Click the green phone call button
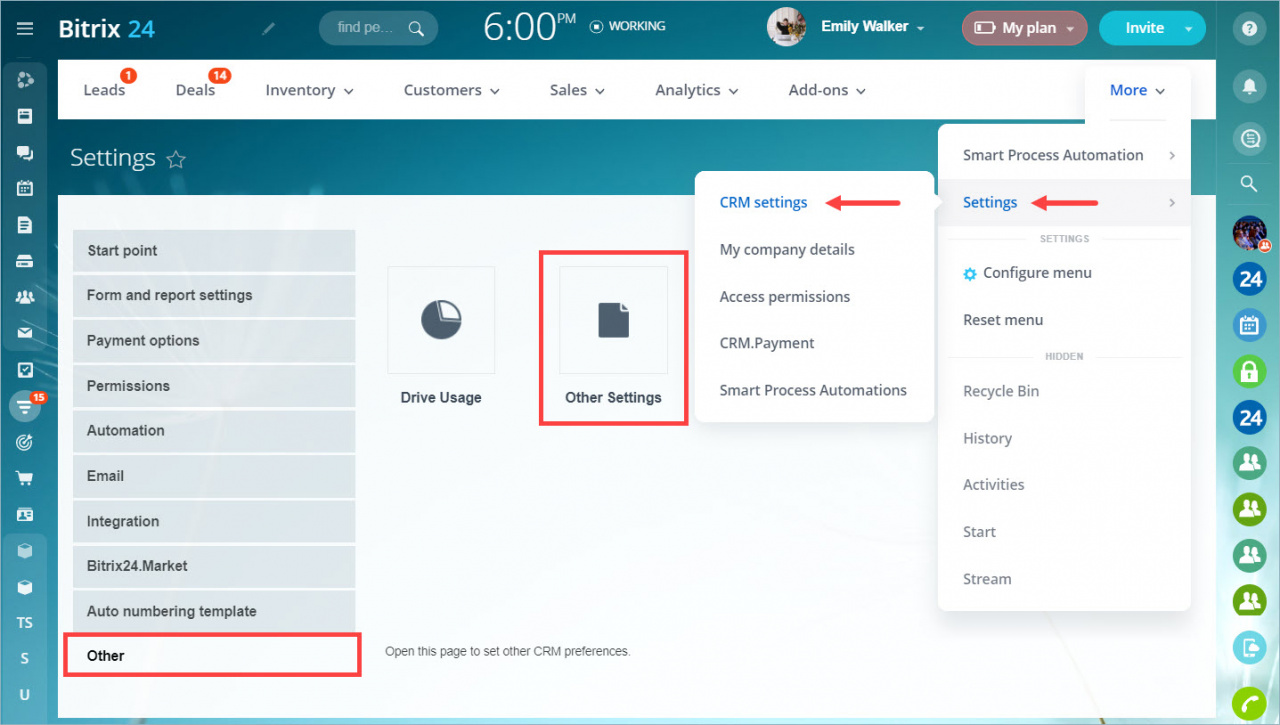Screen dimensions: 1280x725 click(1249, 704)
